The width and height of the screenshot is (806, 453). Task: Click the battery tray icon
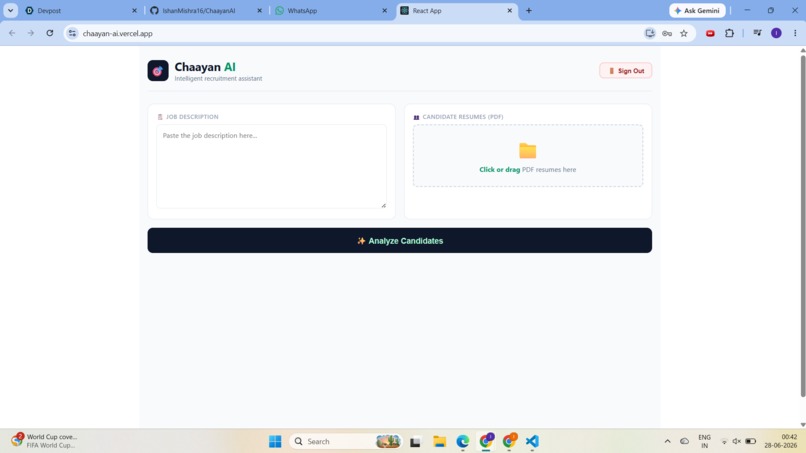coord(750,441)
